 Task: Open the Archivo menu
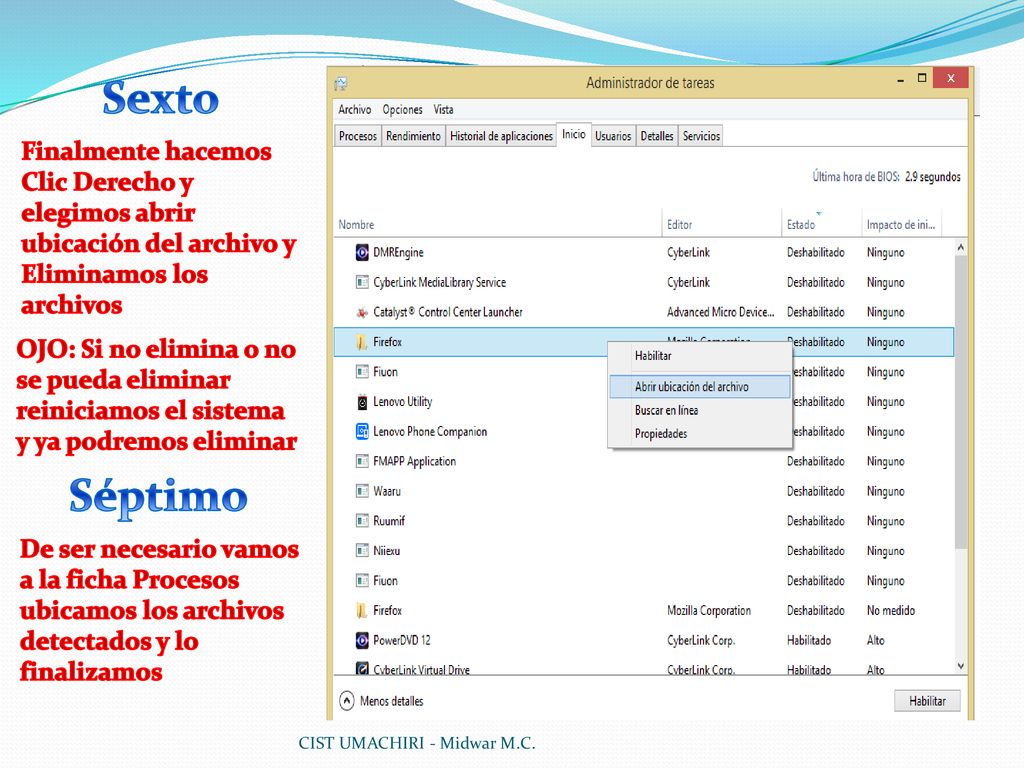355,110
